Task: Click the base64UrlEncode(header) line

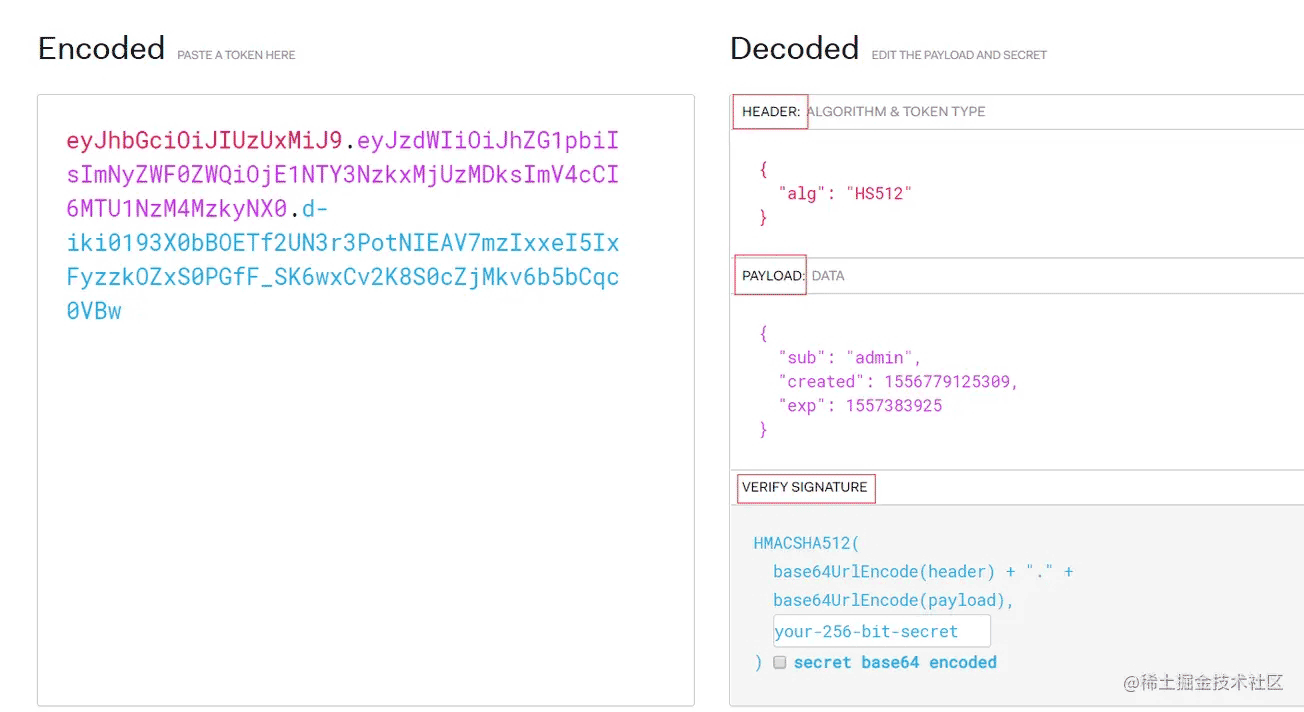Action: 883,571
